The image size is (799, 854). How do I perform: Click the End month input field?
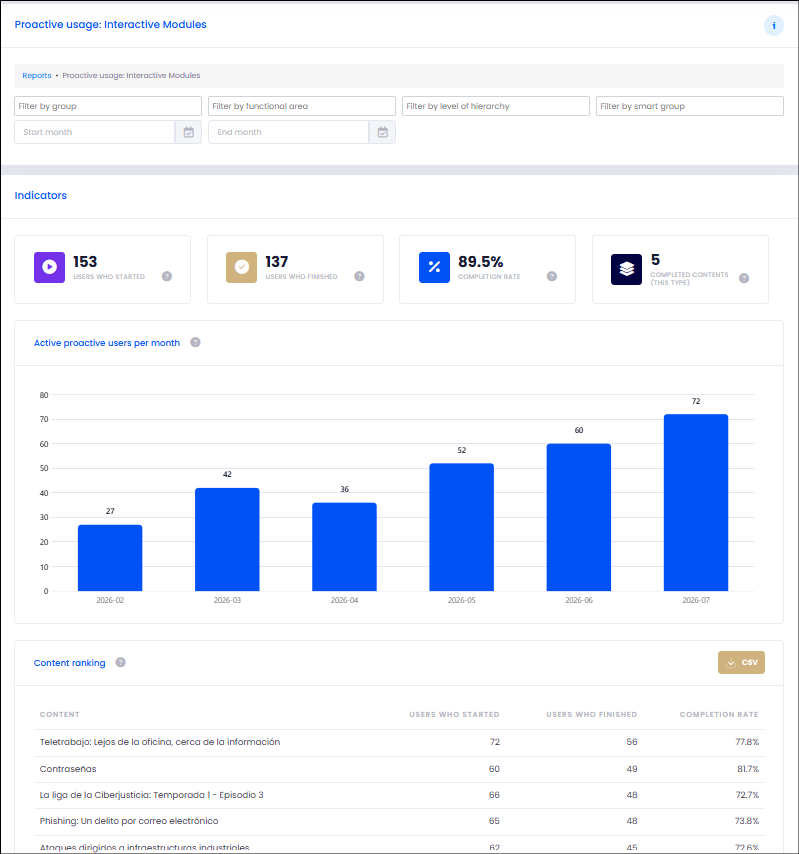289,132
